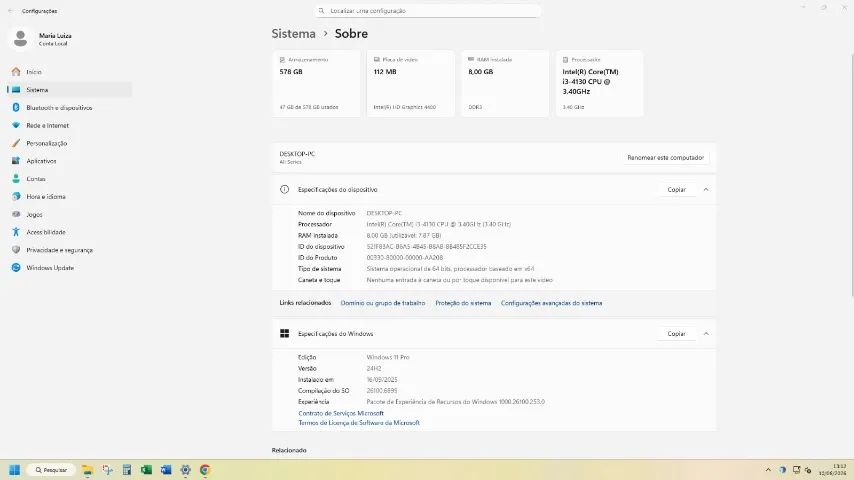This screenshot has height=480, width=854.
Task: Open Calculator from the taskbar
Action: point(127,470)
